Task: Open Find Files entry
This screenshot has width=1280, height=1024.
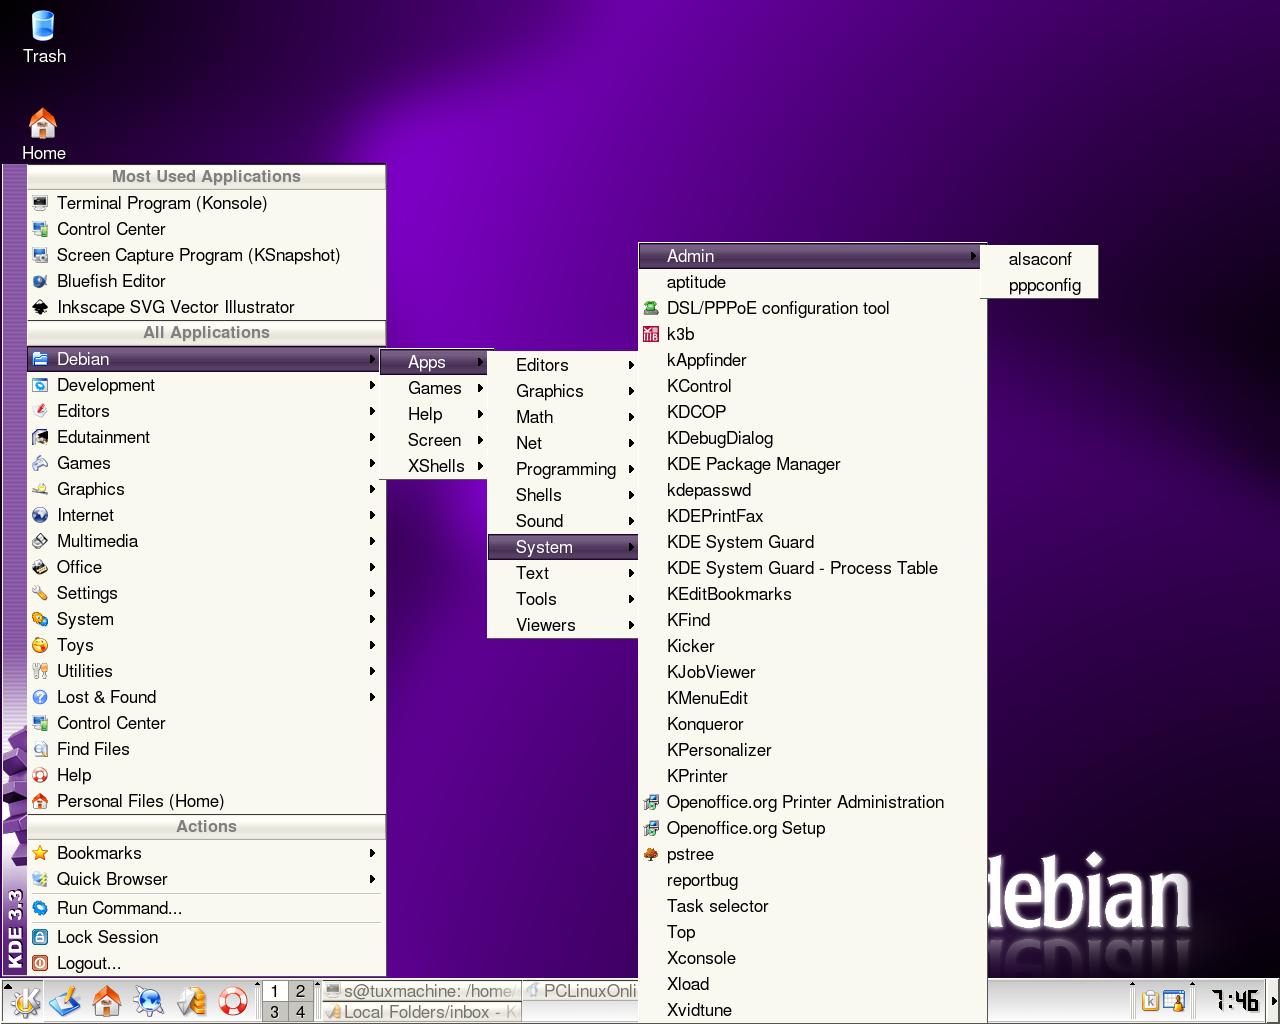Action: coord(206,749)
